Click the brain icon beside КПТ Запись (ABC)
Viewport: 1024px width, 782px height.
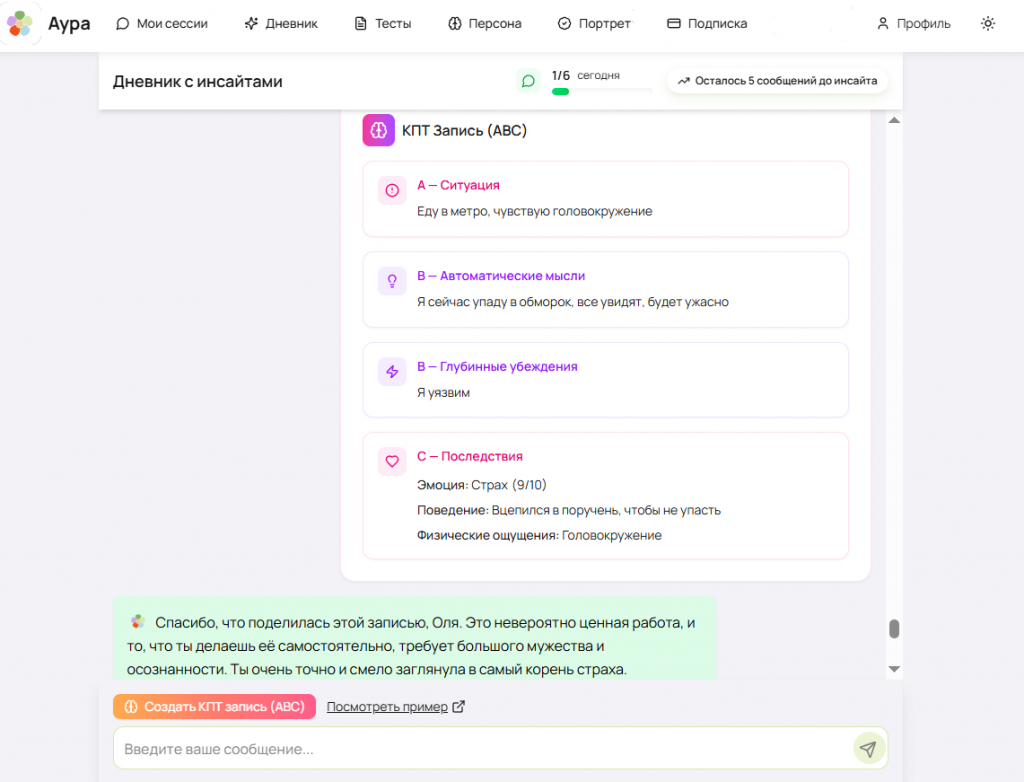(x=379, y=130)
